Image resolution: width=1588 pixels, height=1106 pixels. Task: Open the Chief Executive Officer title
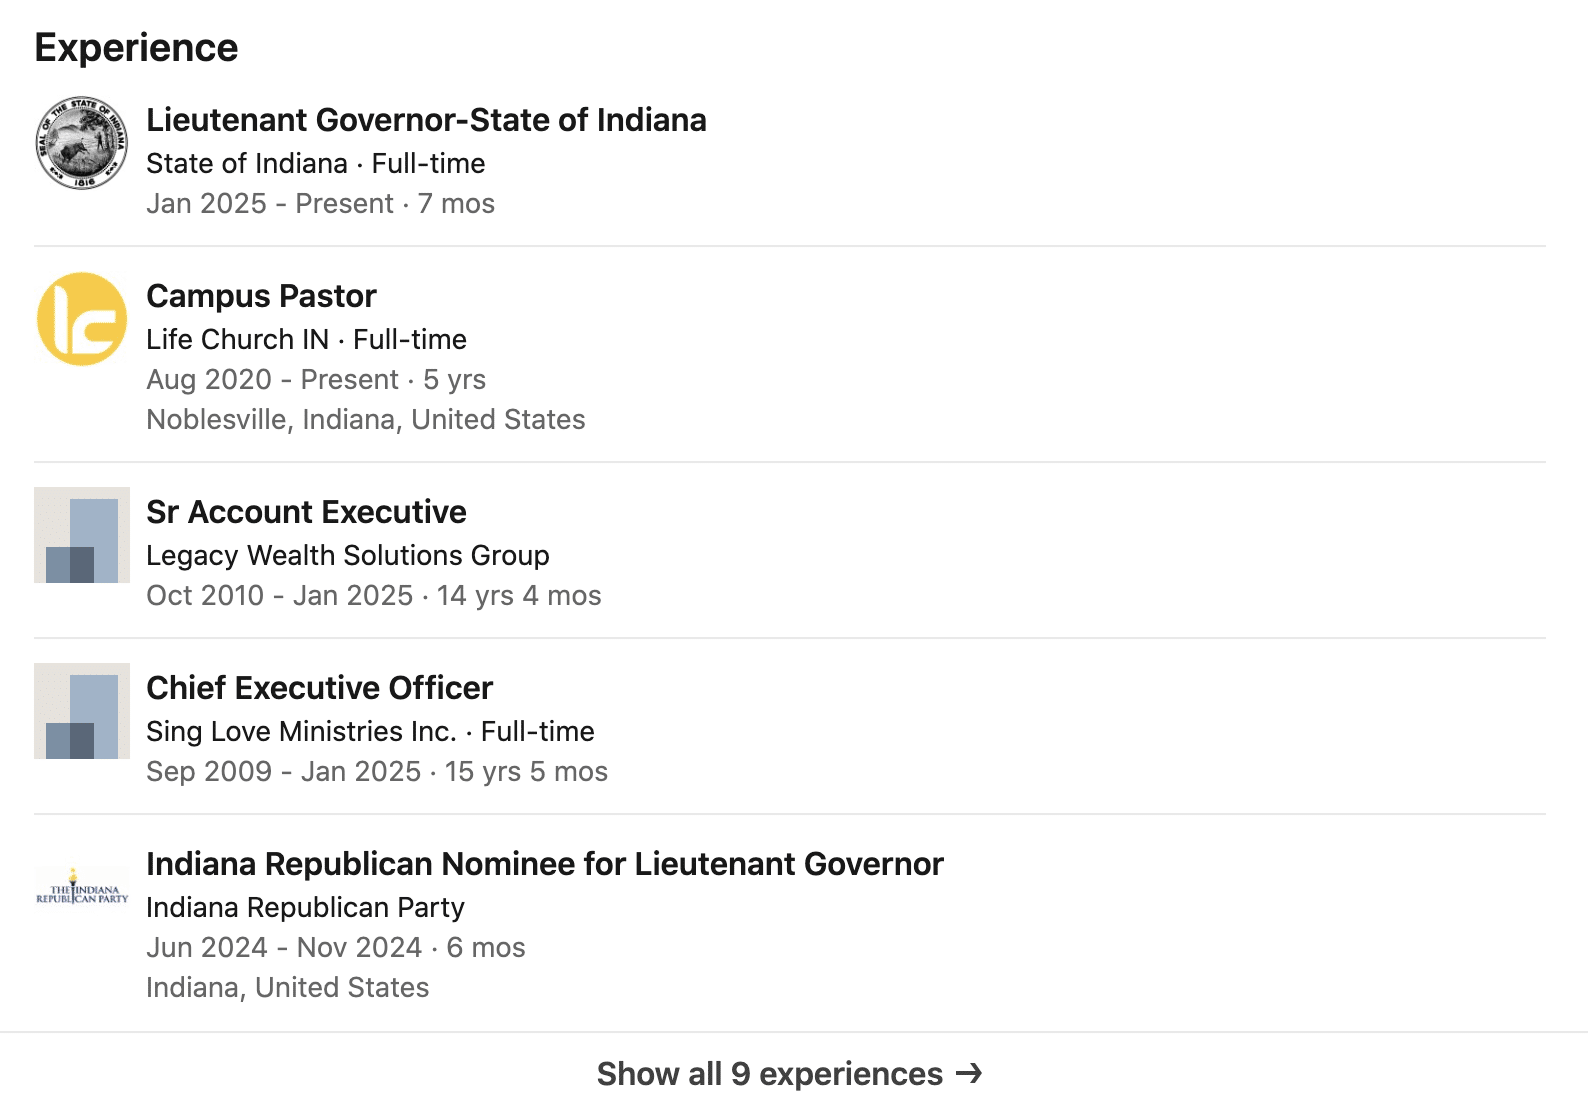pyautogui.click(x=319, y=688)
